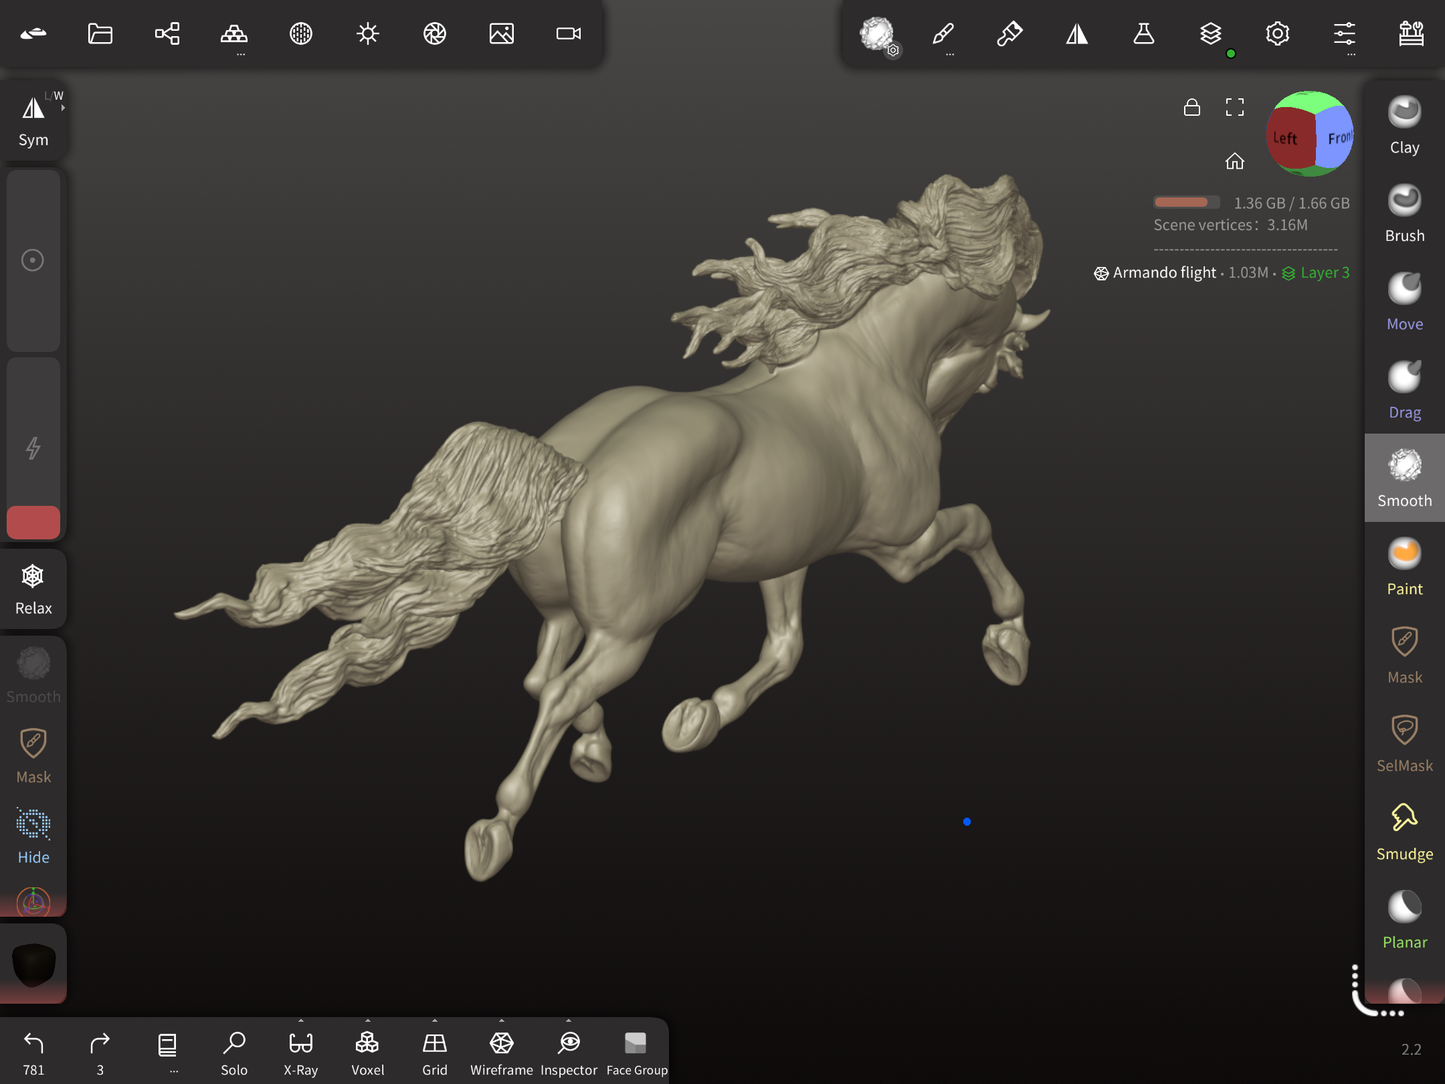Toggle Wireframe display
This screenshot has height=1084, width=1445.
click(501, 1052)
